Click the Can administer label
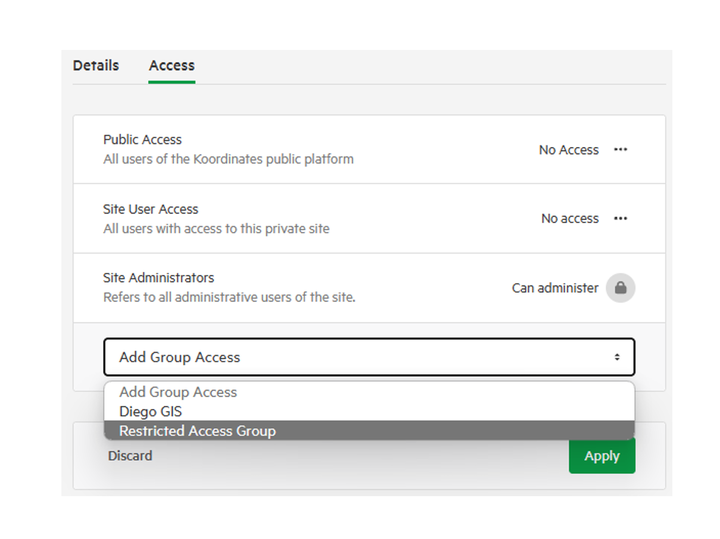720x539 pixels. coord(555,288)
